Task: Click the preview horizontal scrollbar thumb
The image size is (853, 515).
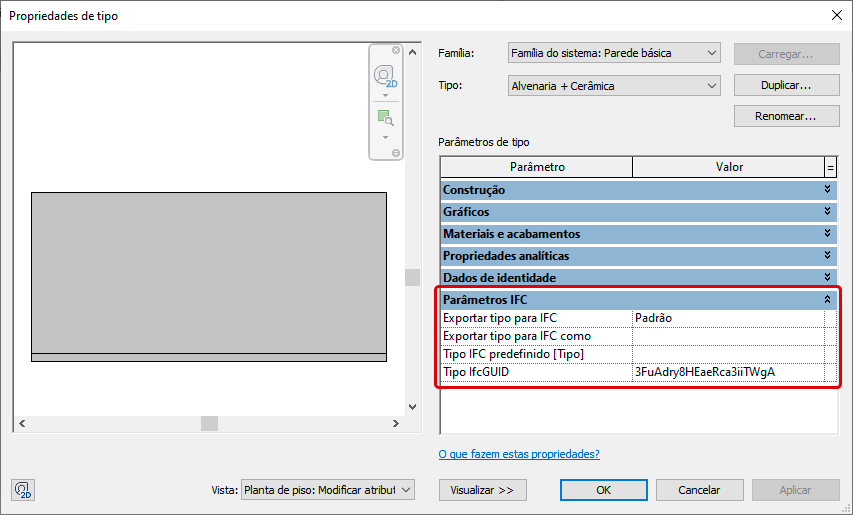Action: pos(209,423)
